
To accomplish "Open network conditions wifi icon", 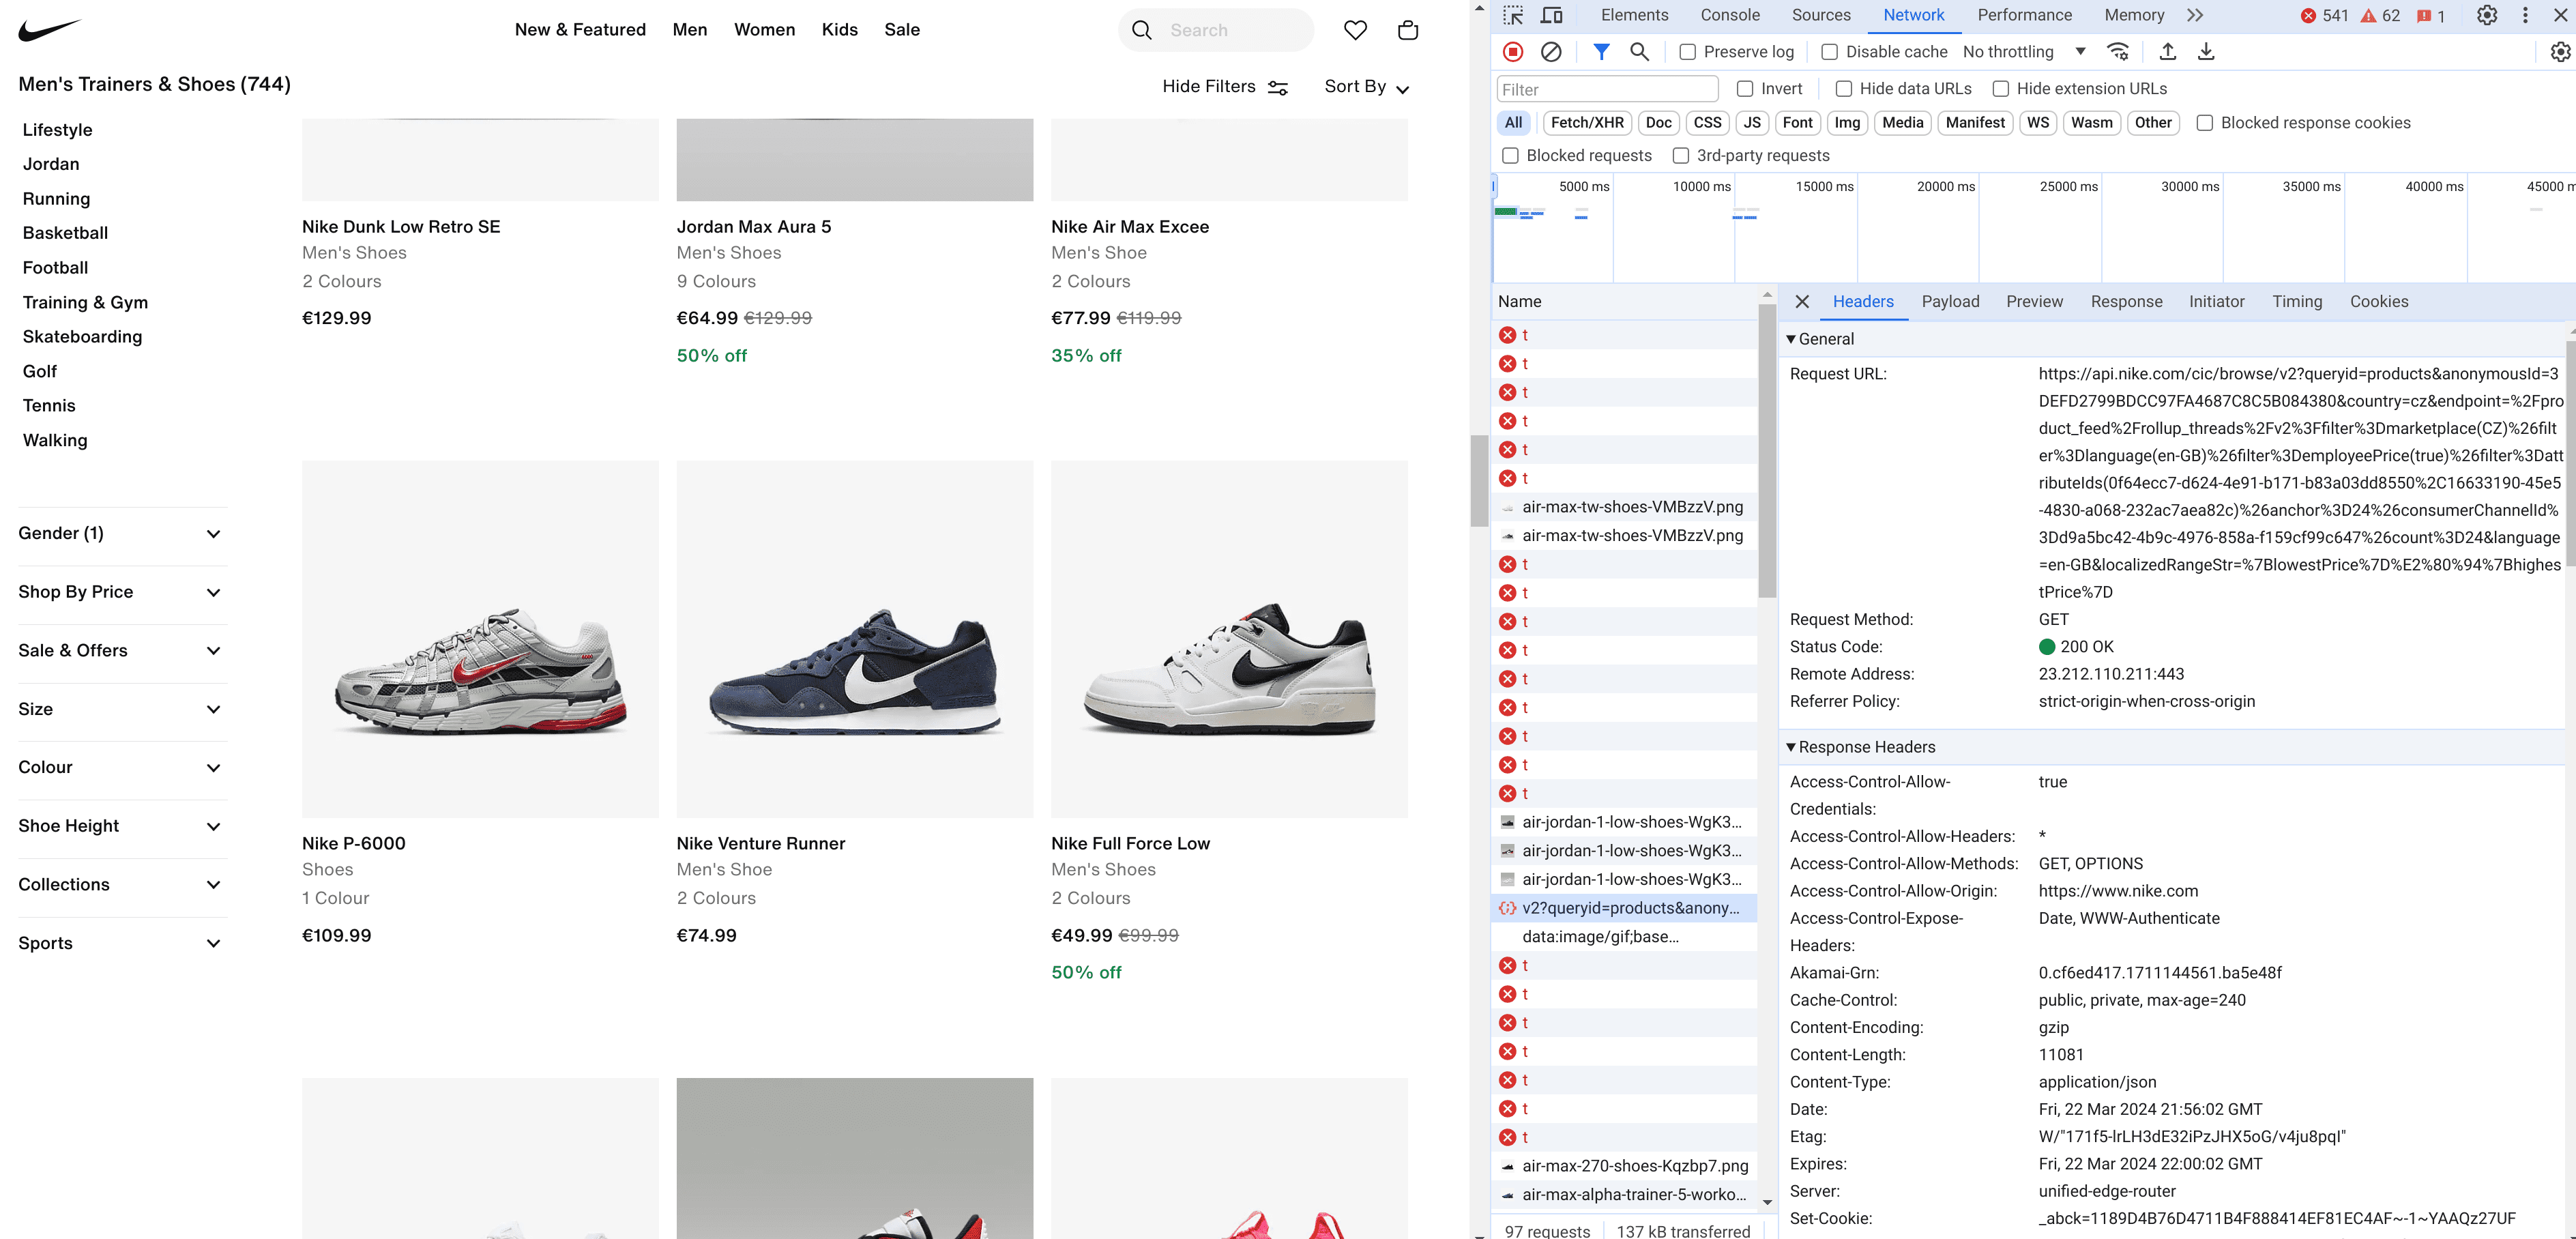I will pos(2118,52).
